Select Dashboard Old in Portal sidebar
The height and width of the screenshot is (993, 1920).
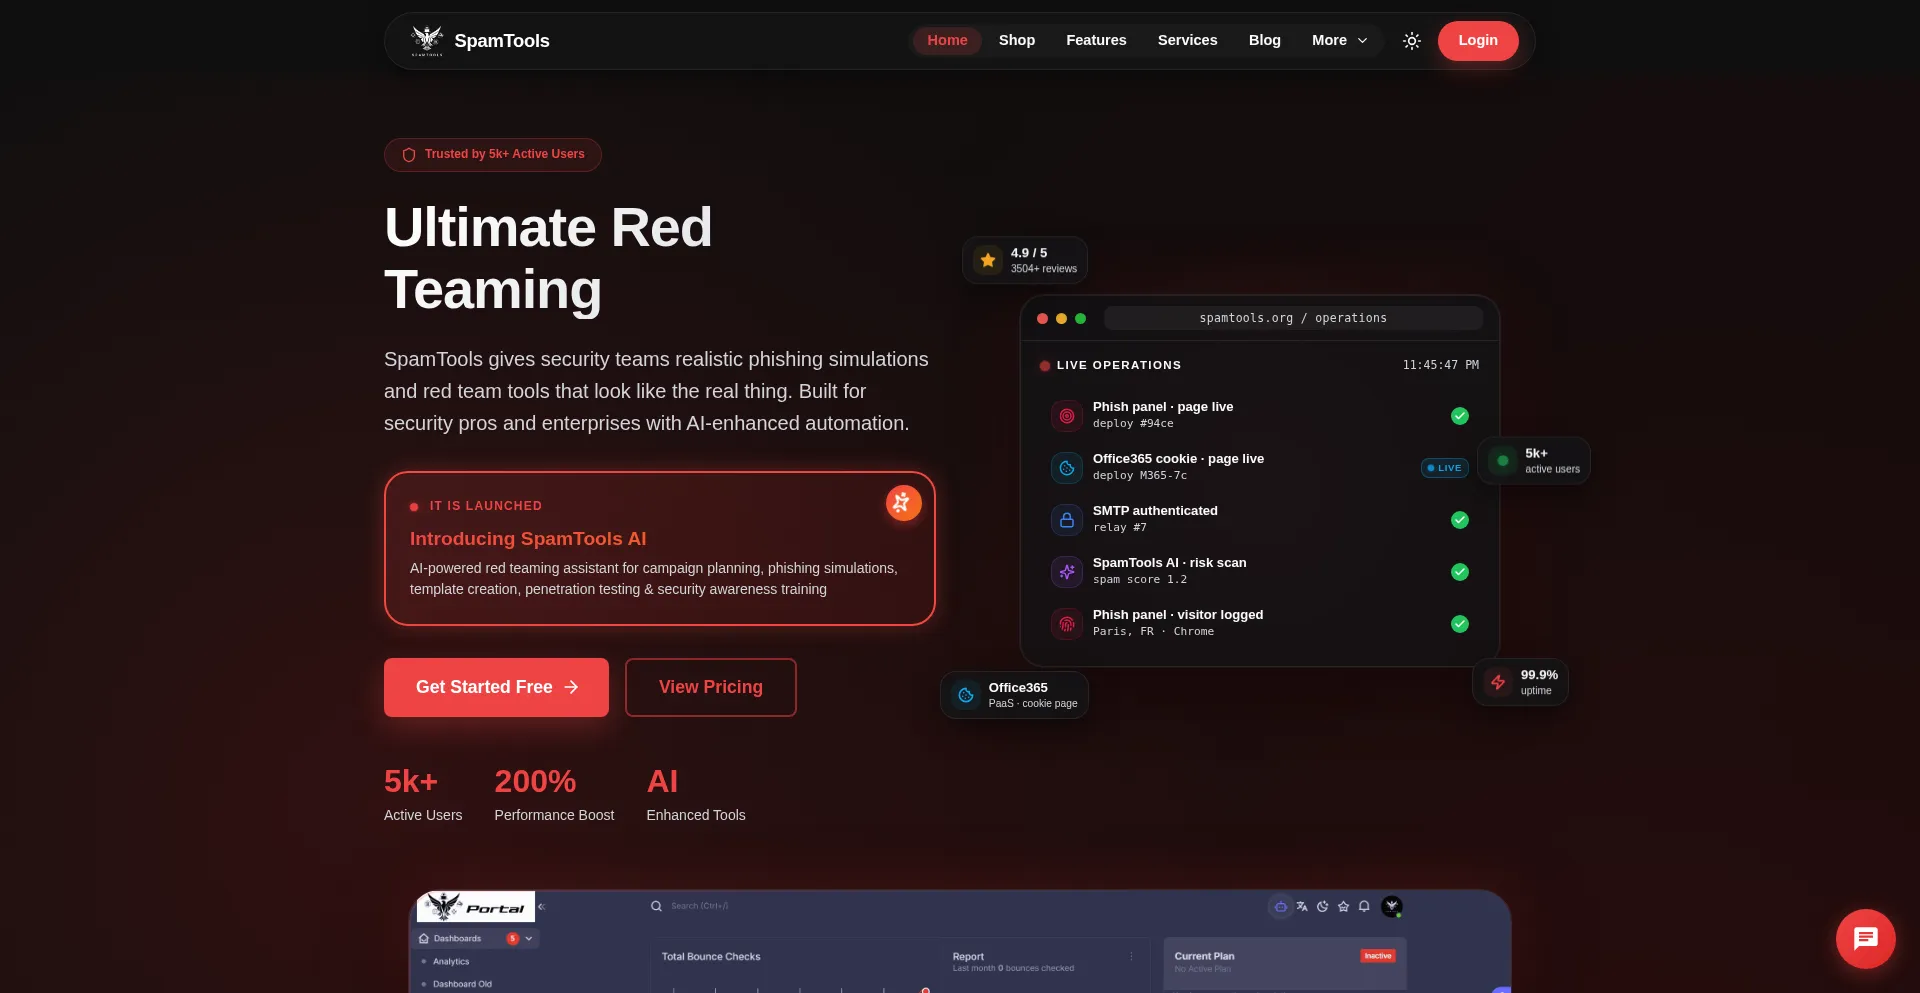pos(462,984)
